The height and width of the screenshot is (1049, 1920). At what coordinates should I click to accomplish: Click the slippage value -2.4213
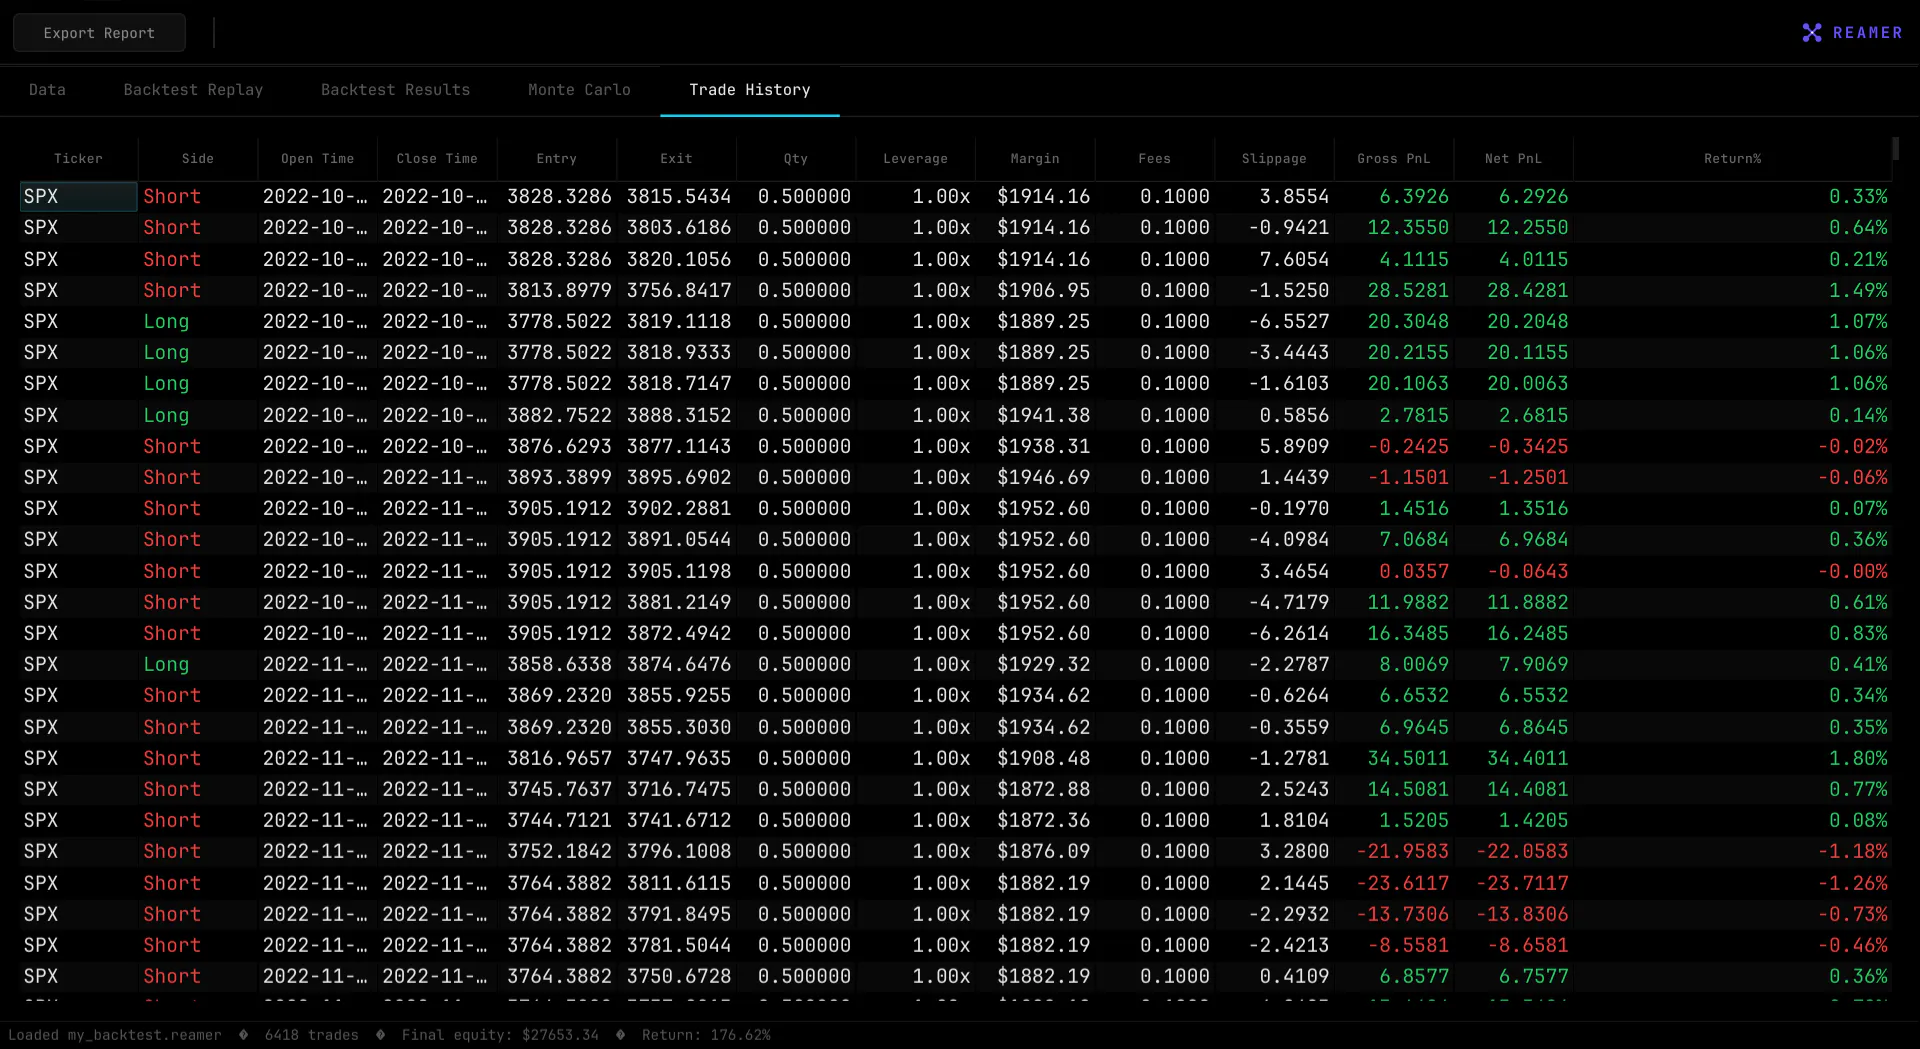point(1289,945)
